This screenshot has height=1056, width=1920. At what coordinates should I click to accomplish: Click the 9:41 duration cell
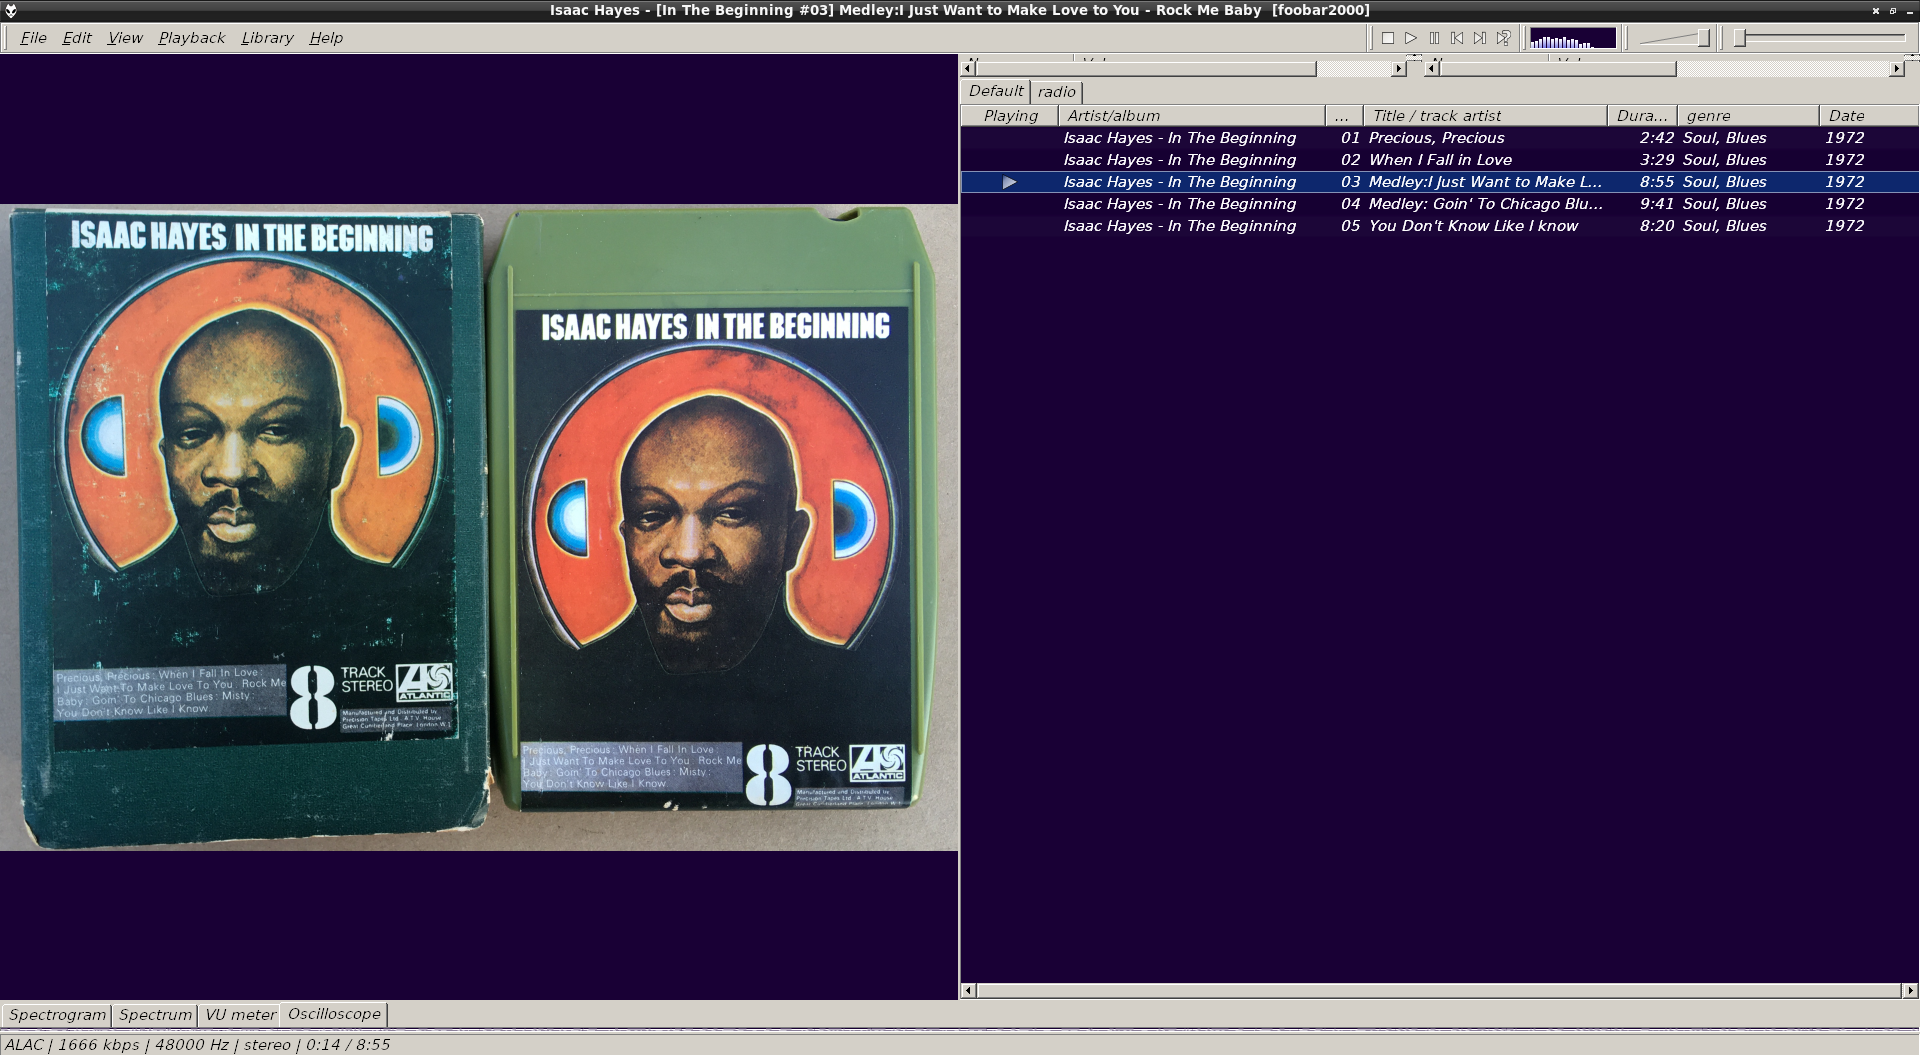(x=1656, y=204)
